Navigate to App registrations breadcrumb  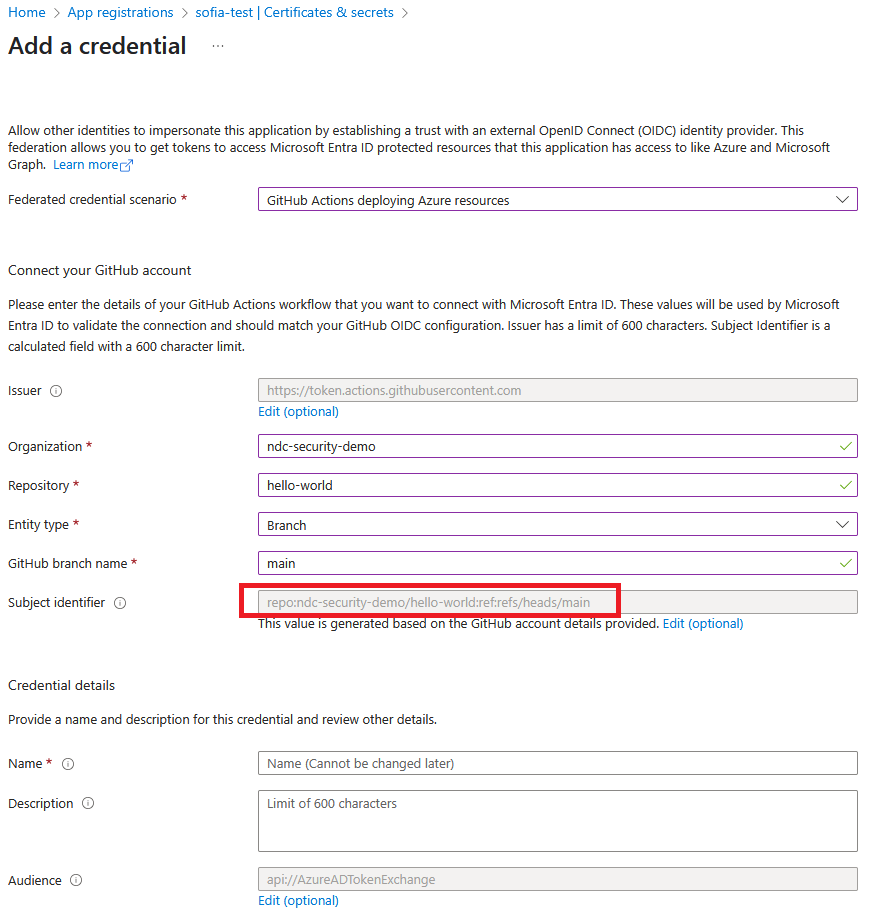pos(120,12)
